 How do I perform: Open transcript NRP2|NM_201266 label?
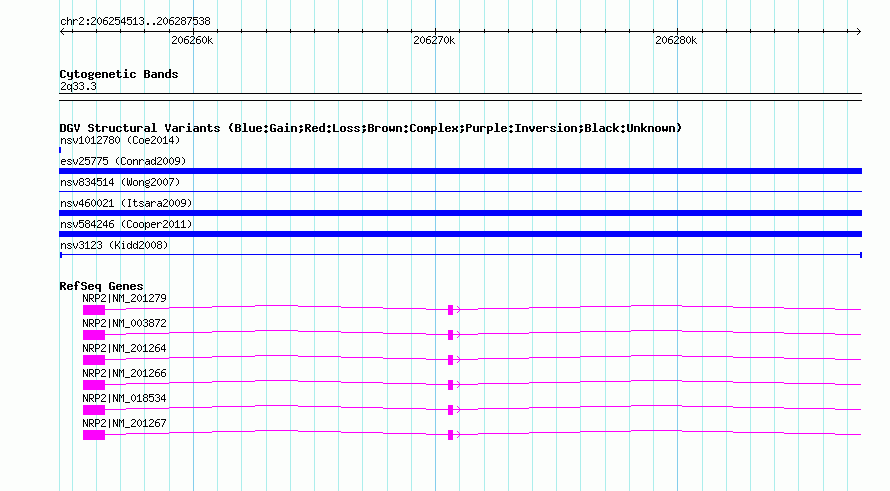pos(124,374)
